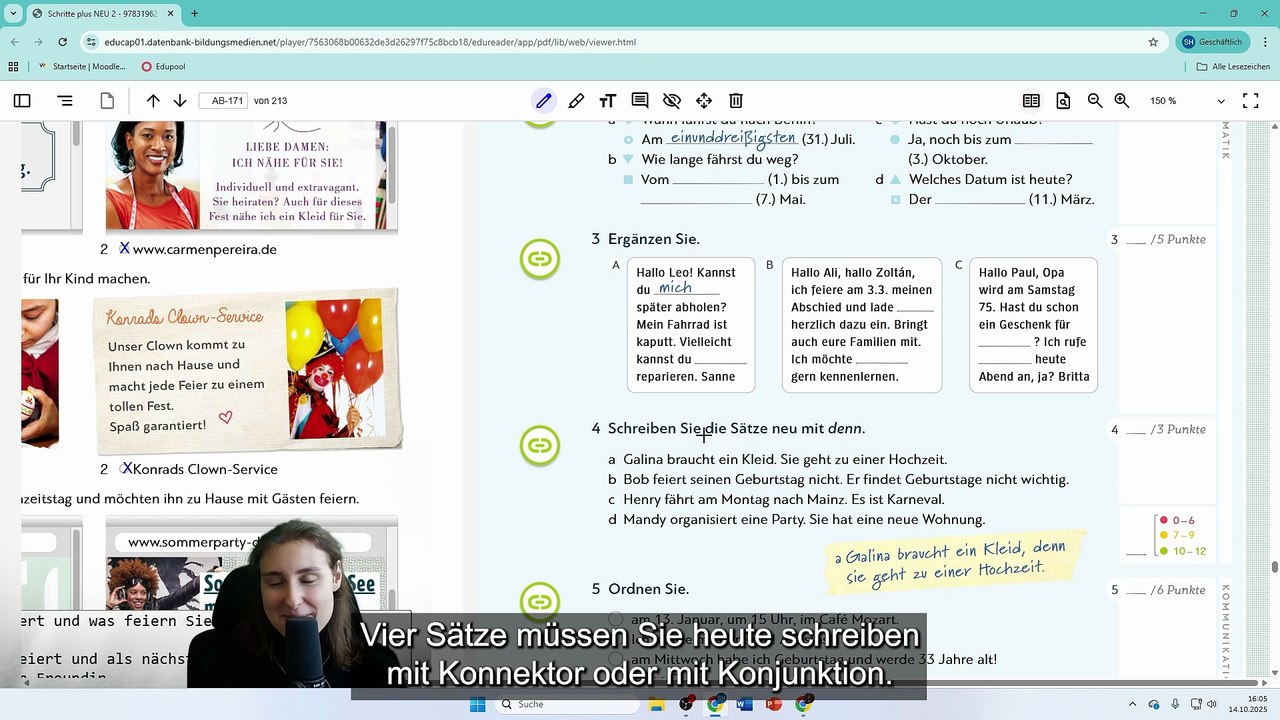Open the link icon beside exercise 3
Image resolution: width=1280 pixels, height=720 pixels.
[x=540, y=260]
